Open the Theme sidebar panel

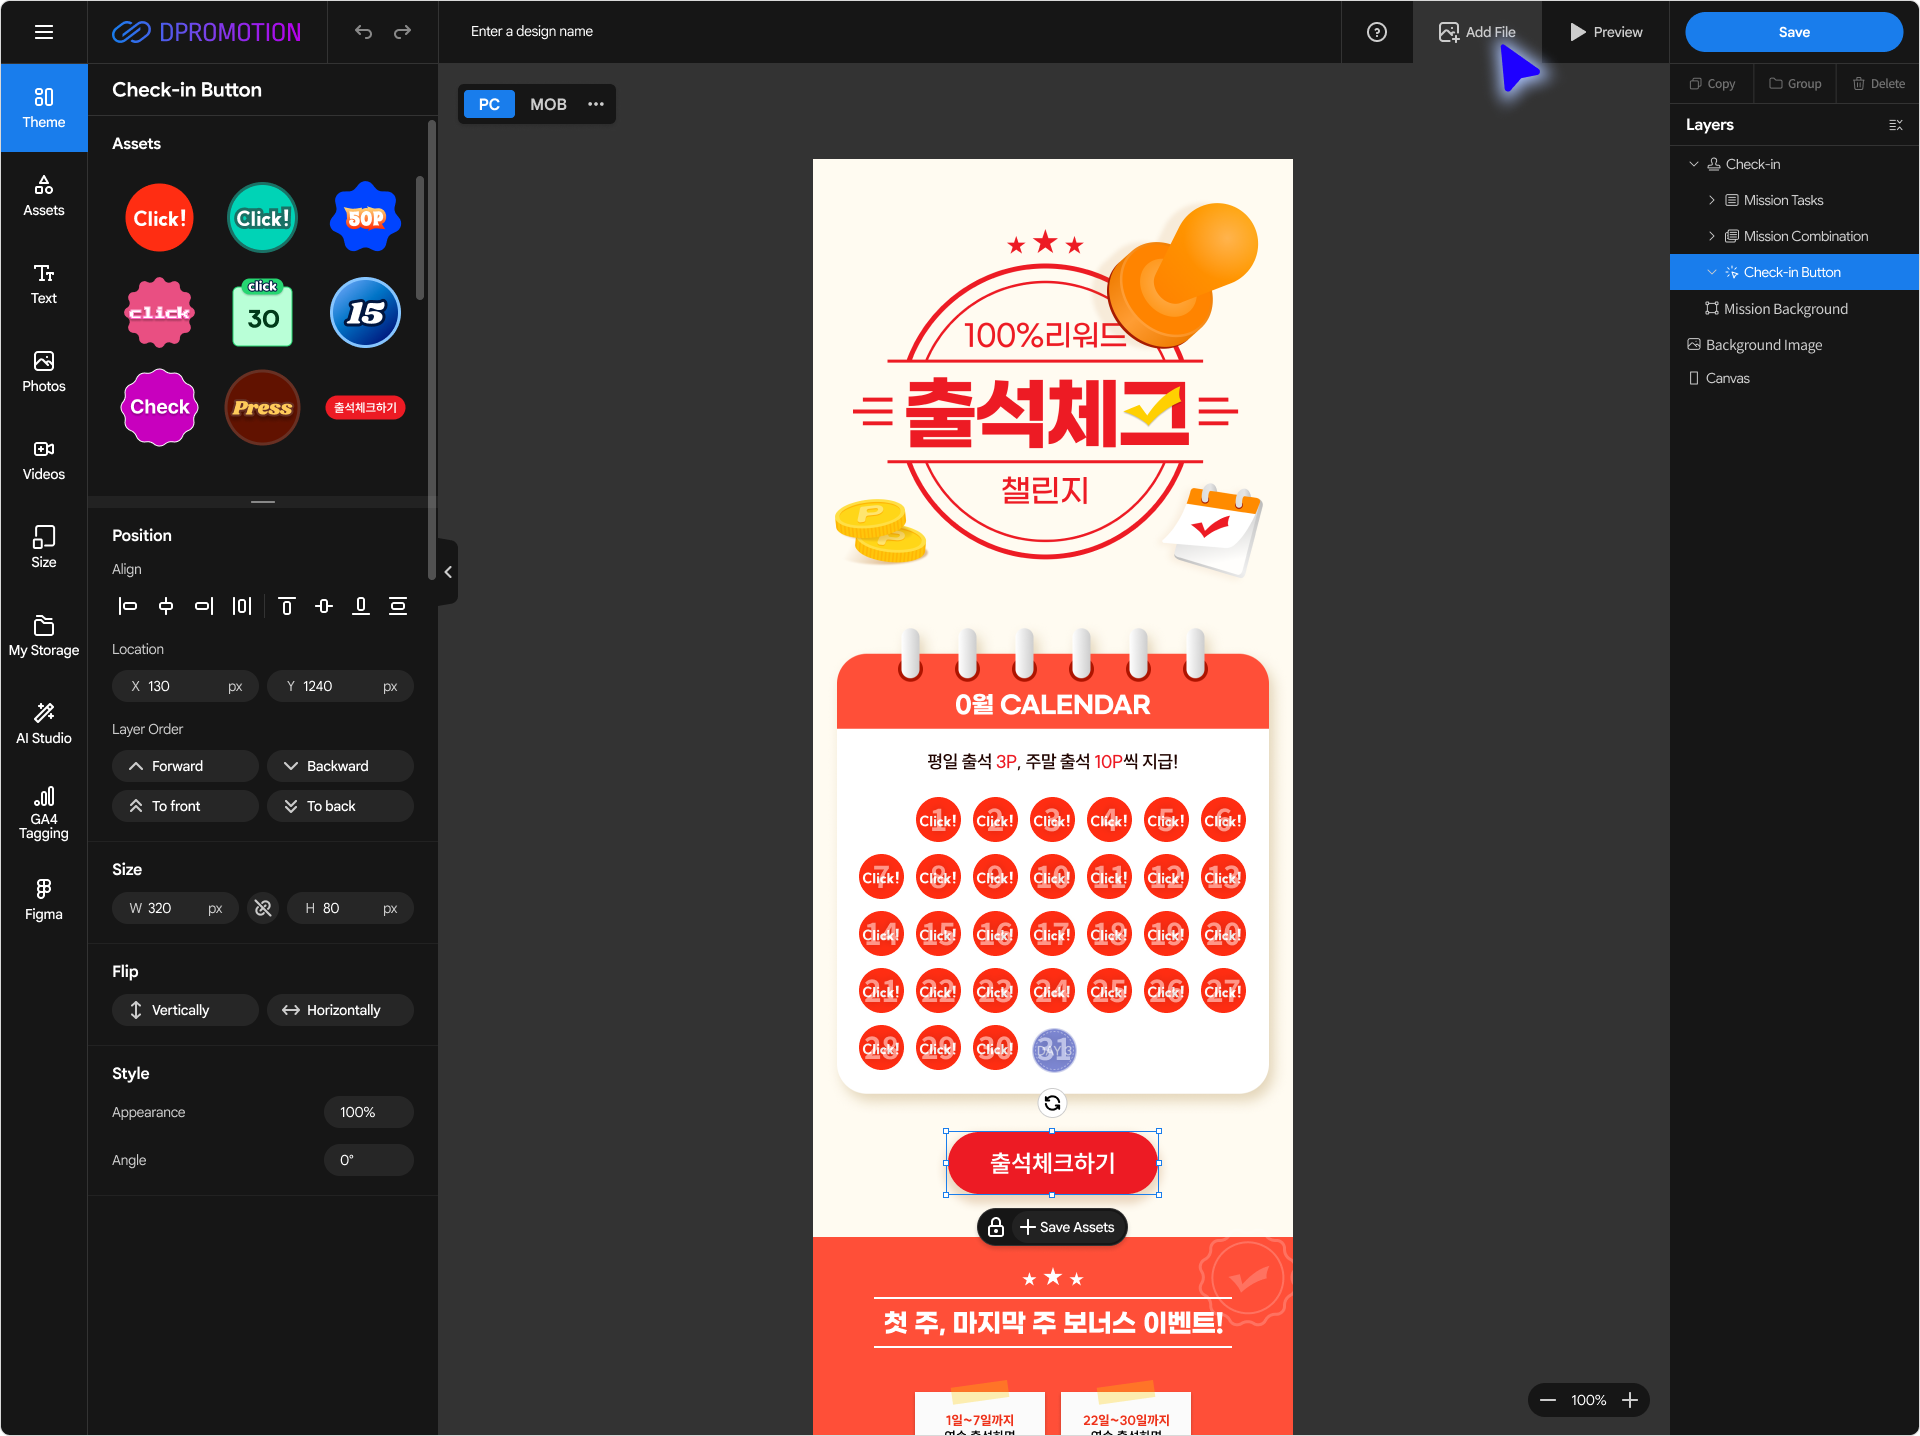(x=44, y=108)
